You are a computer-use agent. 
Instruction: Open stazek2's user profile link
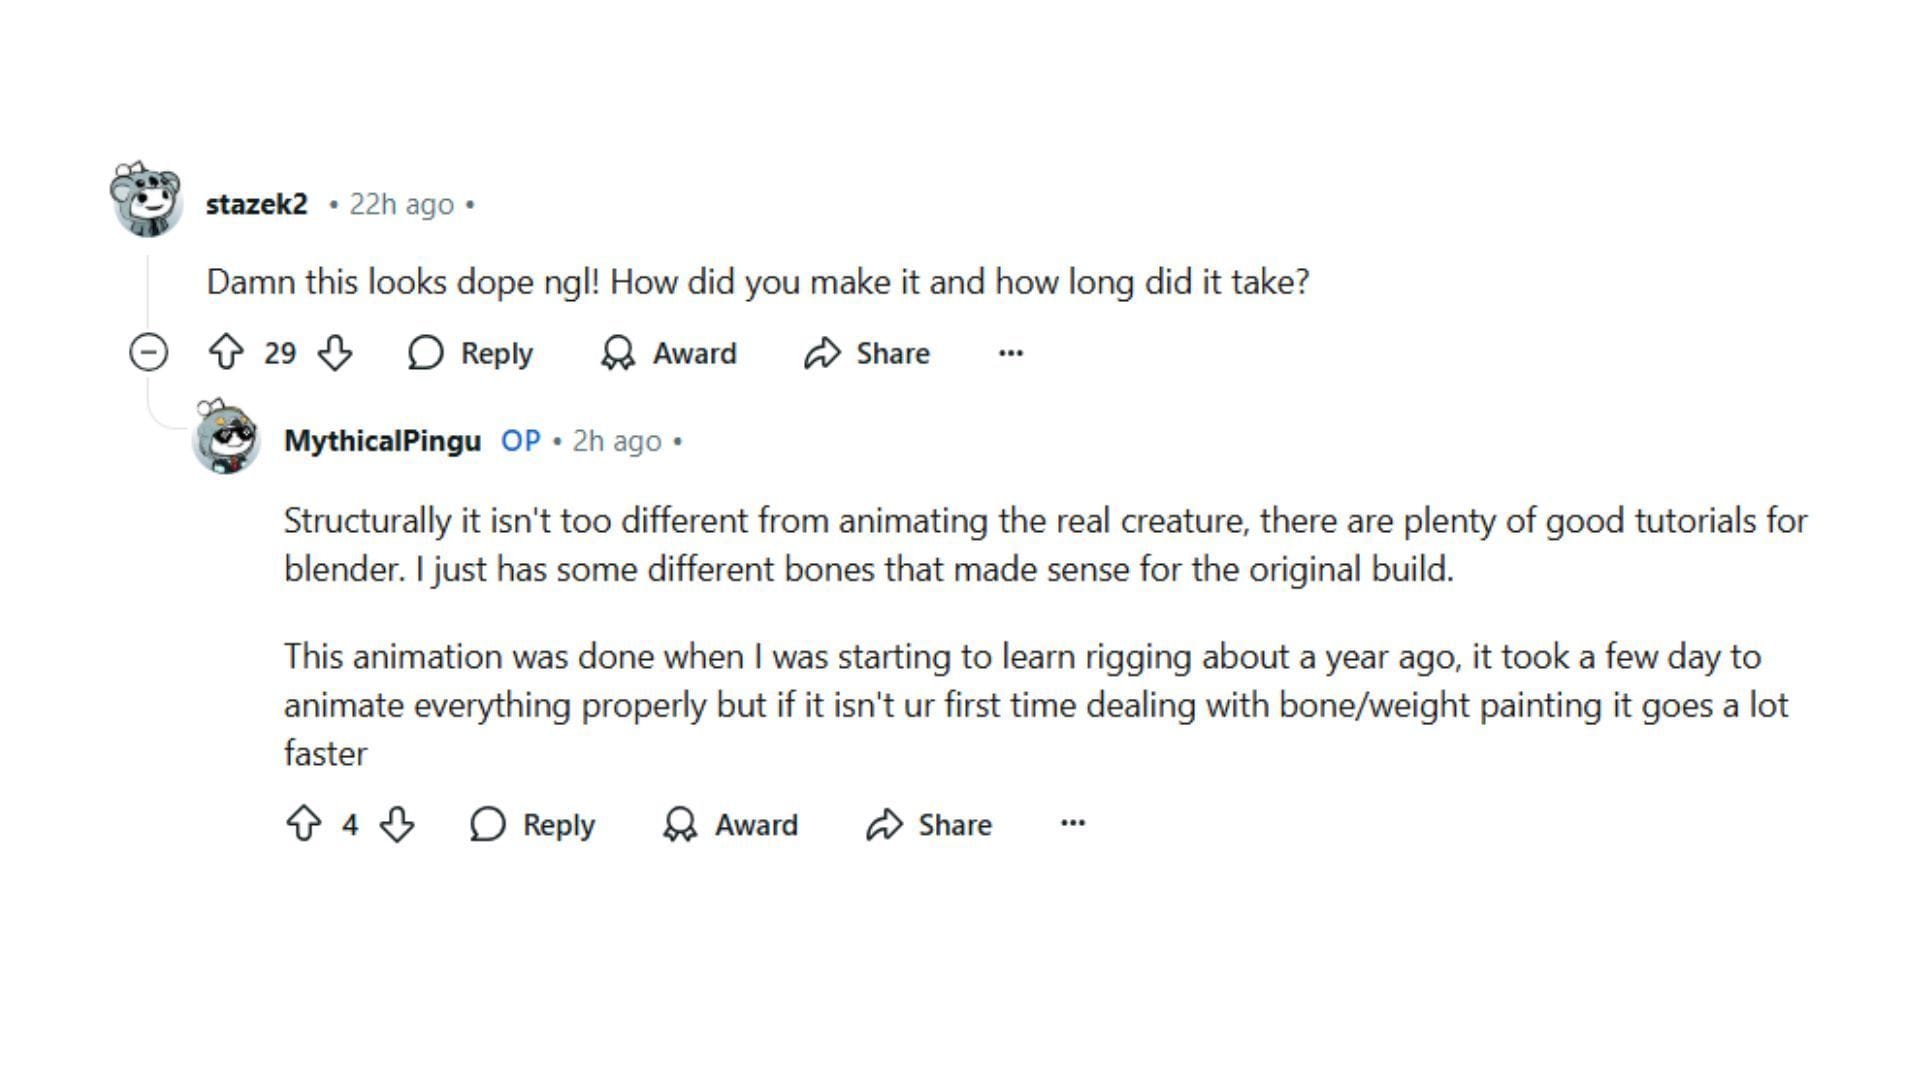point(256,204)
